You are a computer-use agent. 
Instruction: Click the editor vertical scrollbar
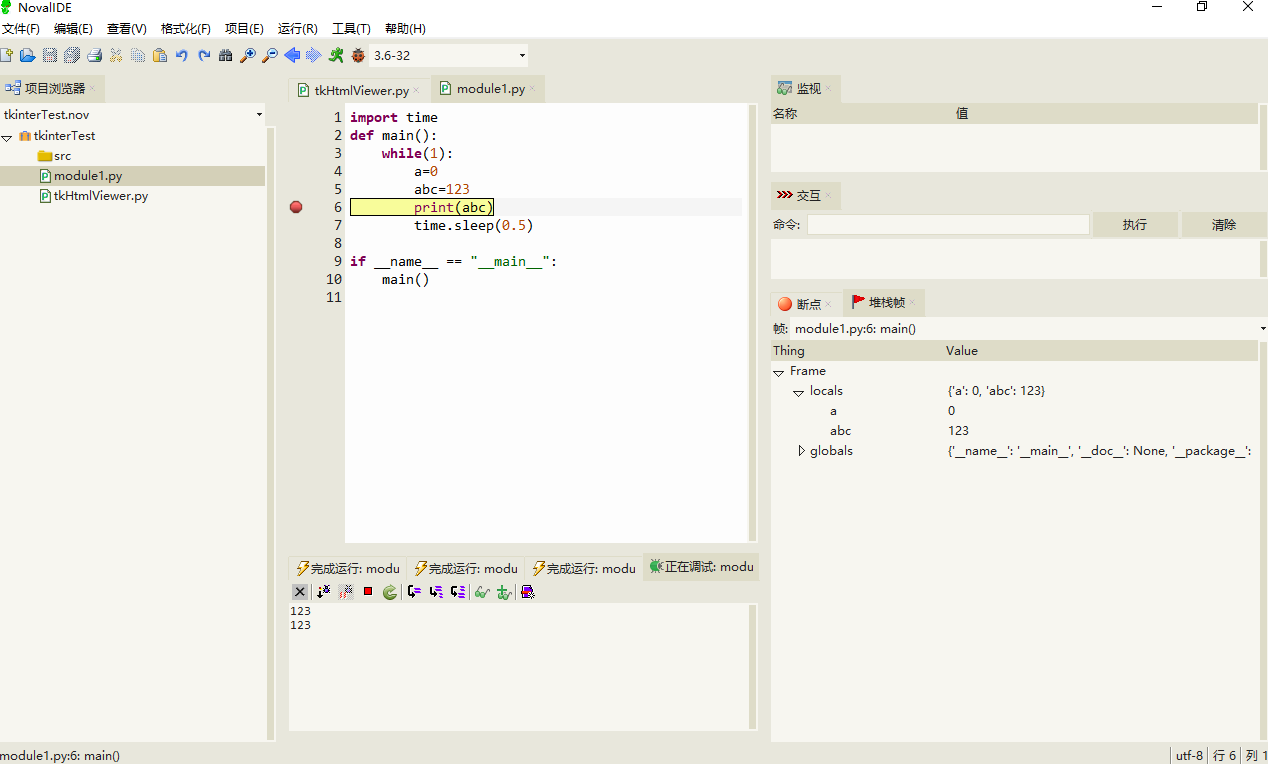[752, 322]
